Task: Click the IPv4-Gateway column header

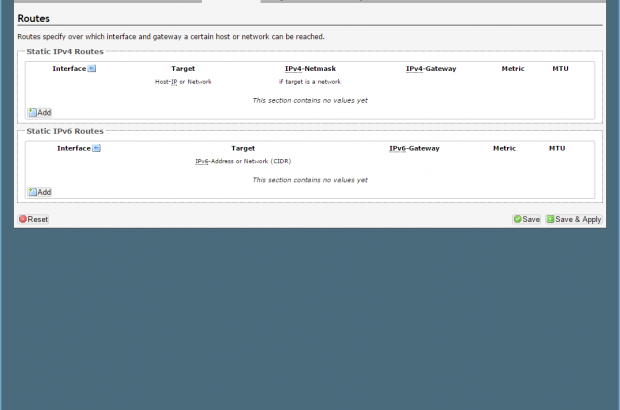Action: pyautogui.click(x=430, y=69)
